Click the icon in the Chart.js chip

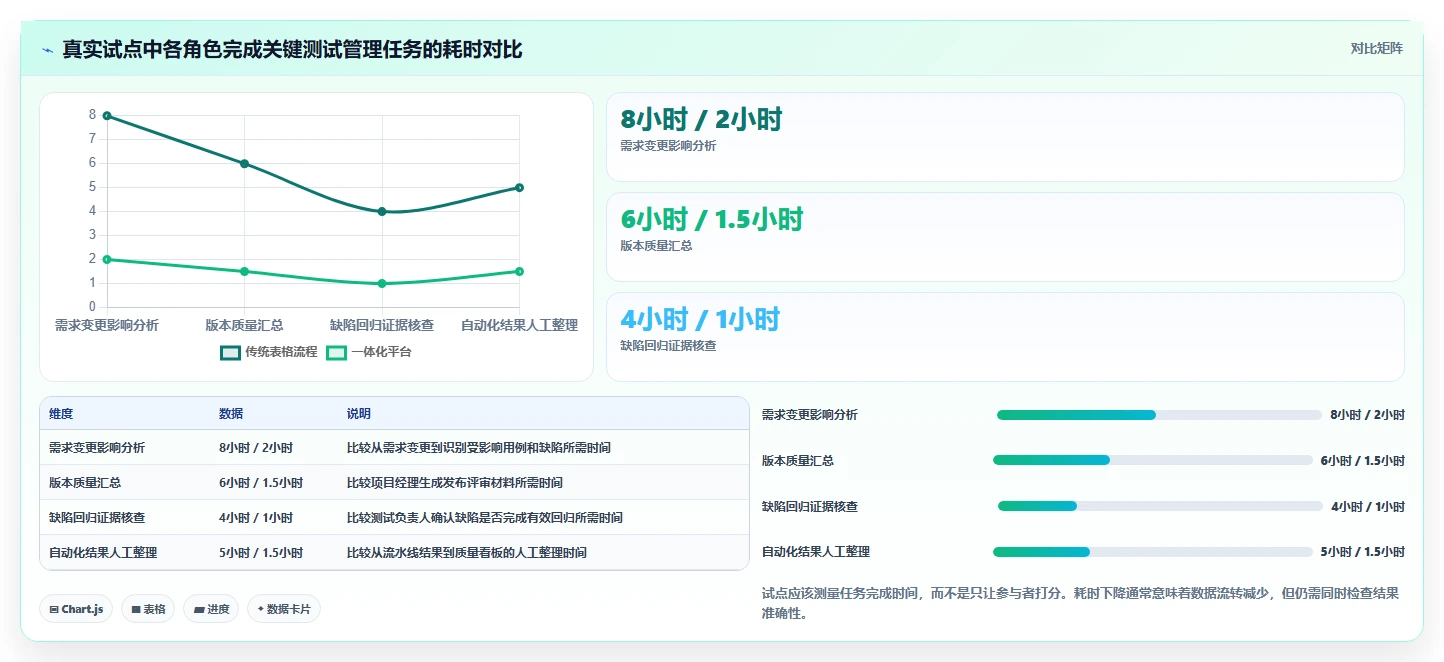[53, 609]
